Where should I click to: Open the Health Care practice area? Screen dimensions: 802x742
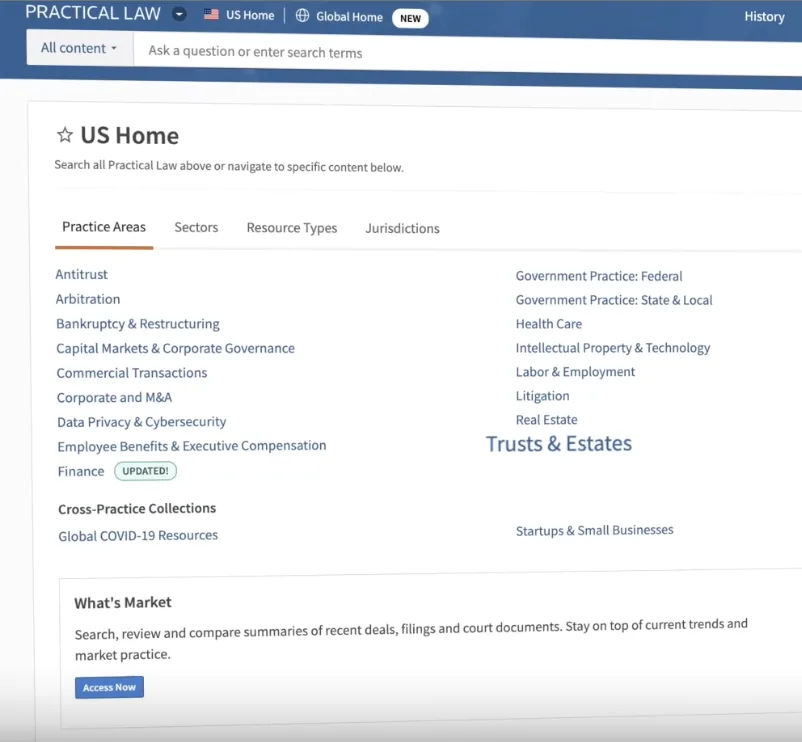coord(549,324)
